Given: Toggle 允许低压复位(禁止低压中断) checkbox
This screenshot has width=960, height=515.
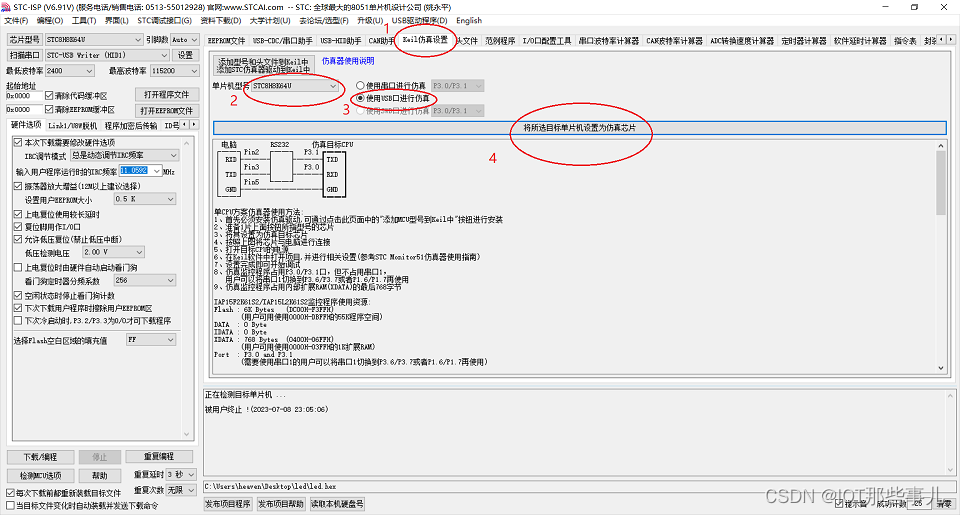Looking at the screenshot, I should [x=18, y=239].
